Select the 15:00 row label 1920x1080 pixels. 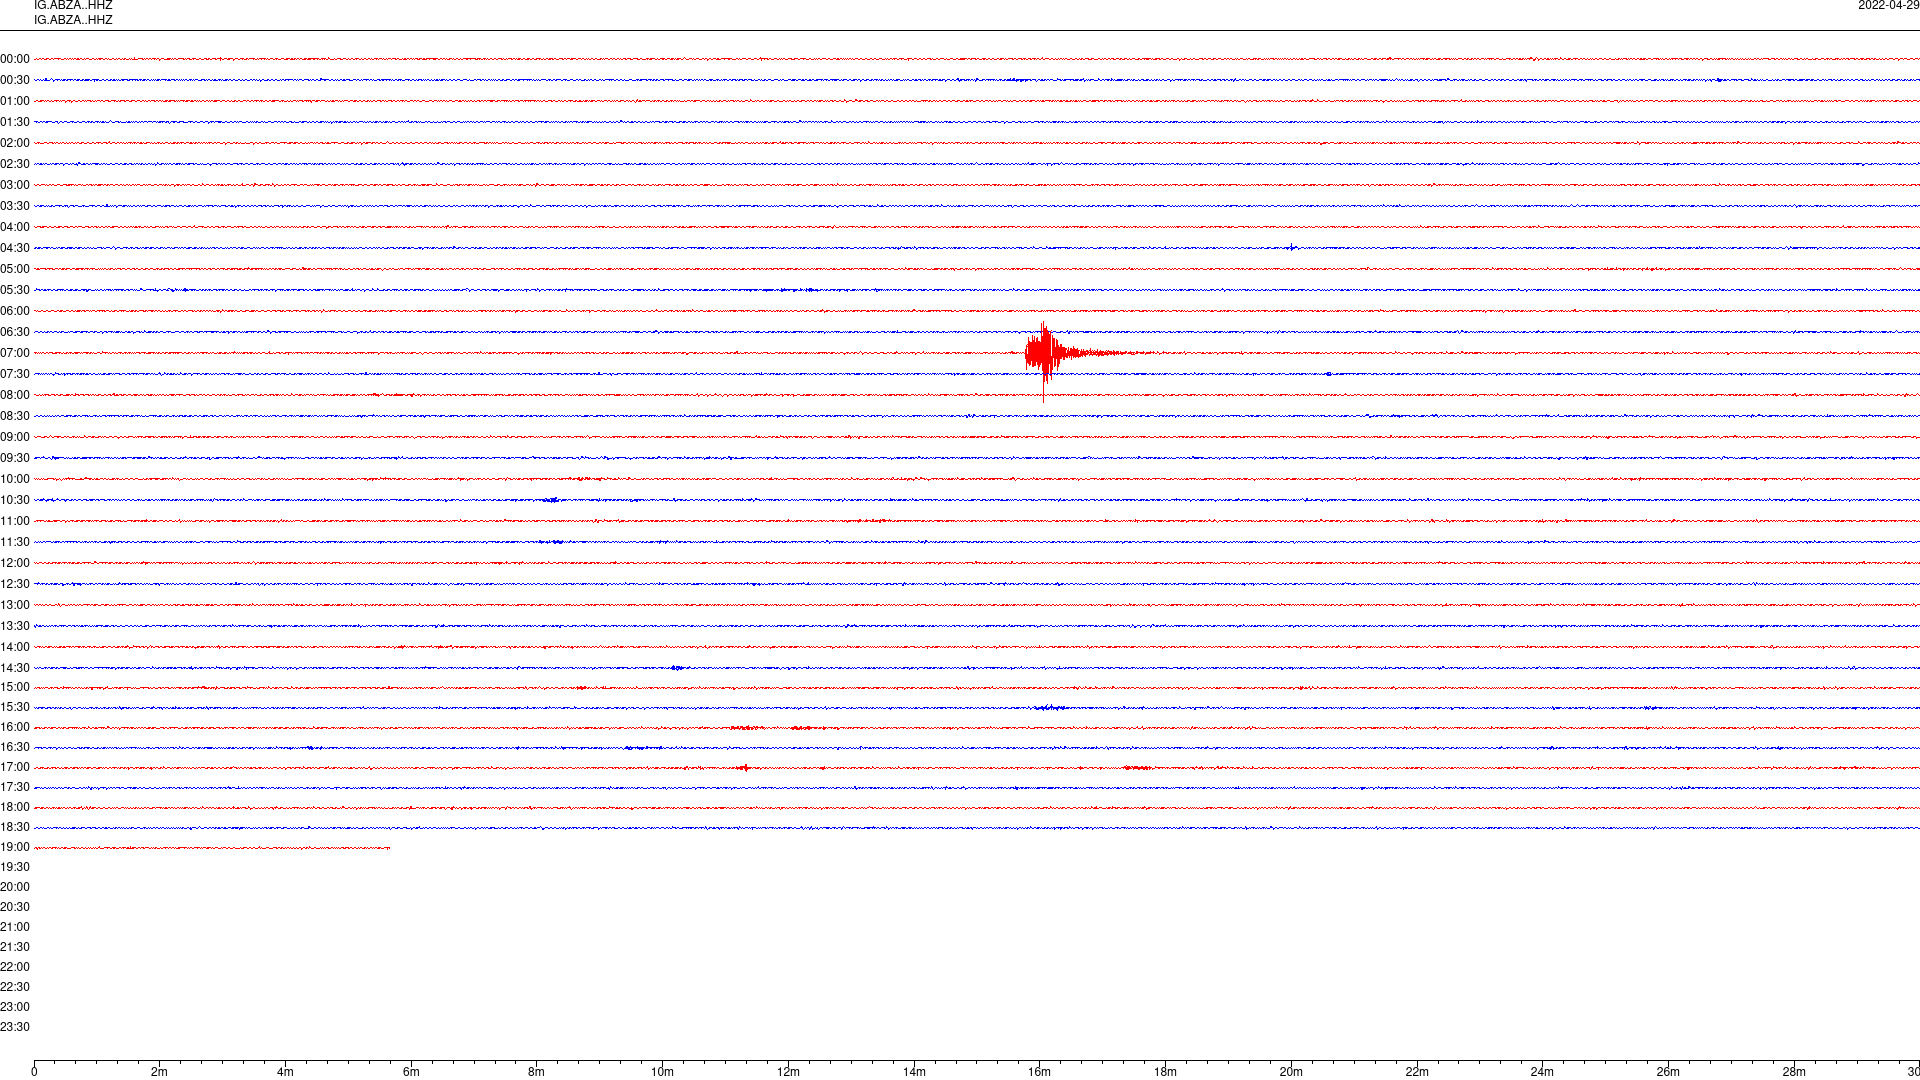pyautogui.click(x=15, y=687)
